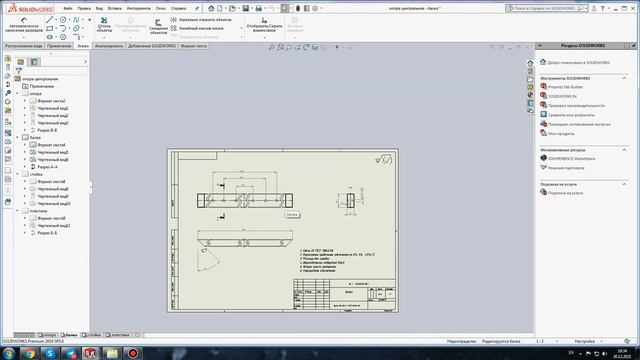Select the Point sketch tool

click(x=89, y=20)
